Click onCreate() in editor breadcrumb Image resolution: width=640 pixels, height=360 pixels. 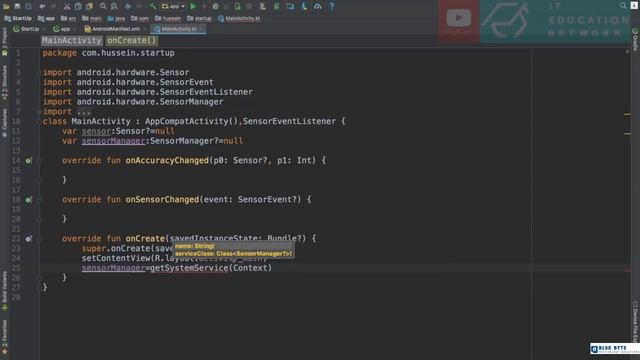131,40
